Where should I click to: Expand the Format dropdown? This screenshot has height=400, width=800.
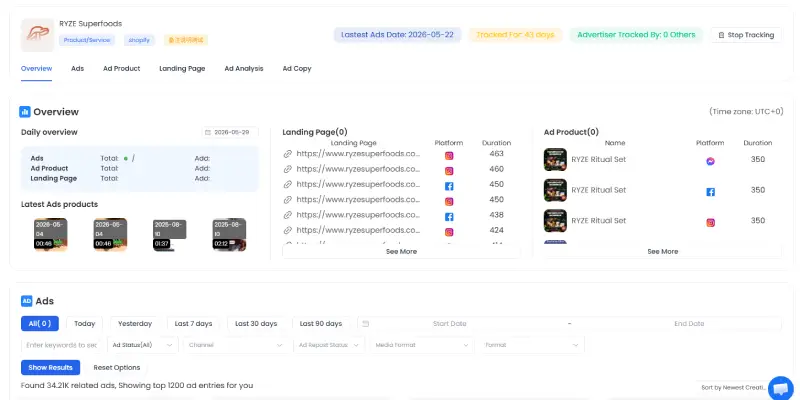coord(532,345)
